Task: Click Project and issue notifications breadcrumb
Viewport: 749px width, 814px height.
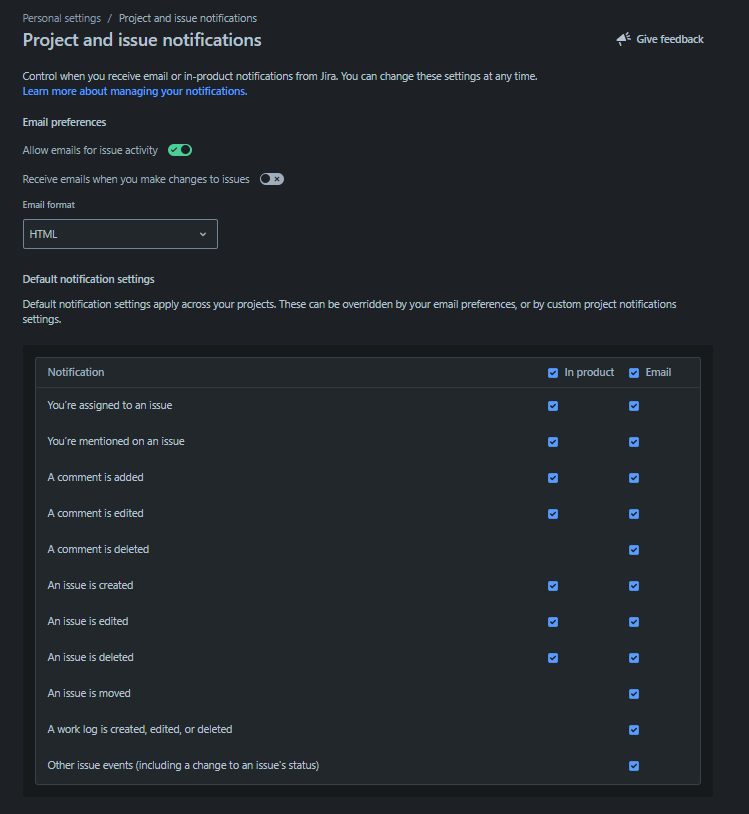Action: [x=188, y=18]
